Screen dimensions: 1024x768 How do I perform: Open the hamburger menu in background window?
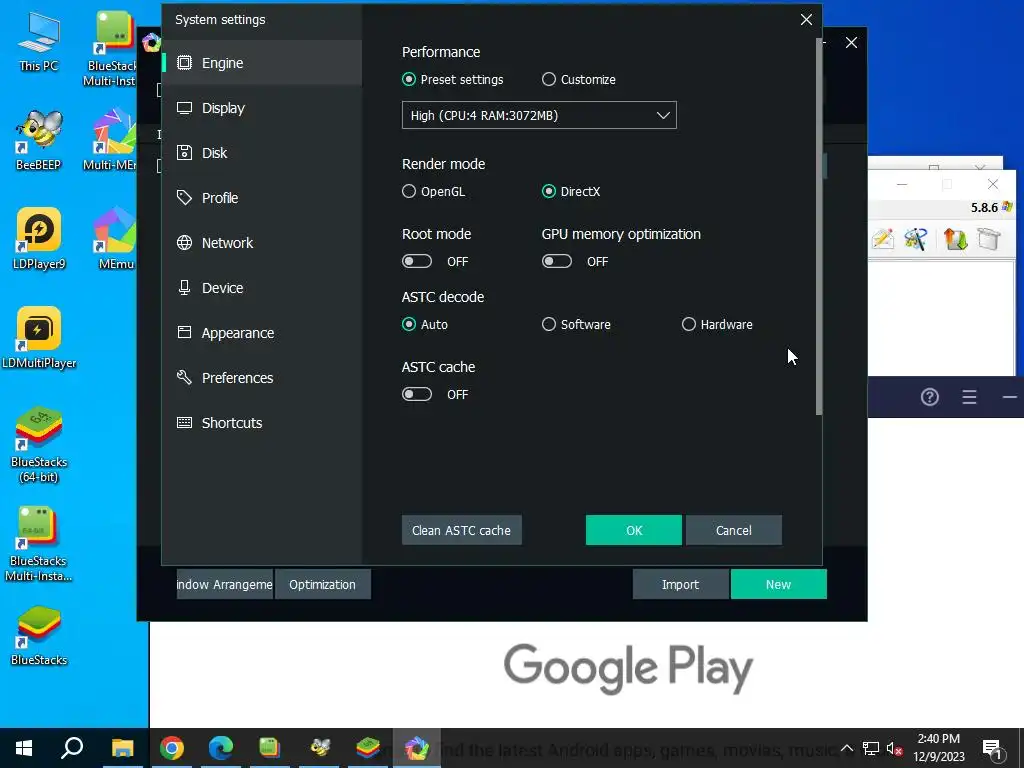tap(969, 396)
